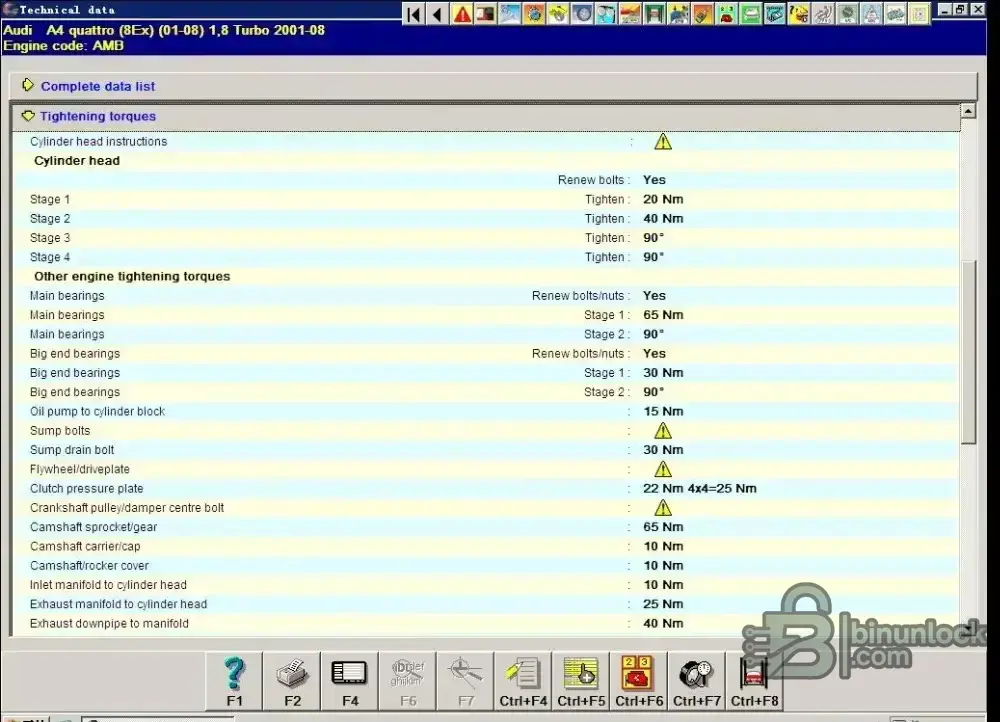This screenshot has height=722, width=1000.
Task: Click the 15 Nm oil pump value
Action: tap(663, 411)
